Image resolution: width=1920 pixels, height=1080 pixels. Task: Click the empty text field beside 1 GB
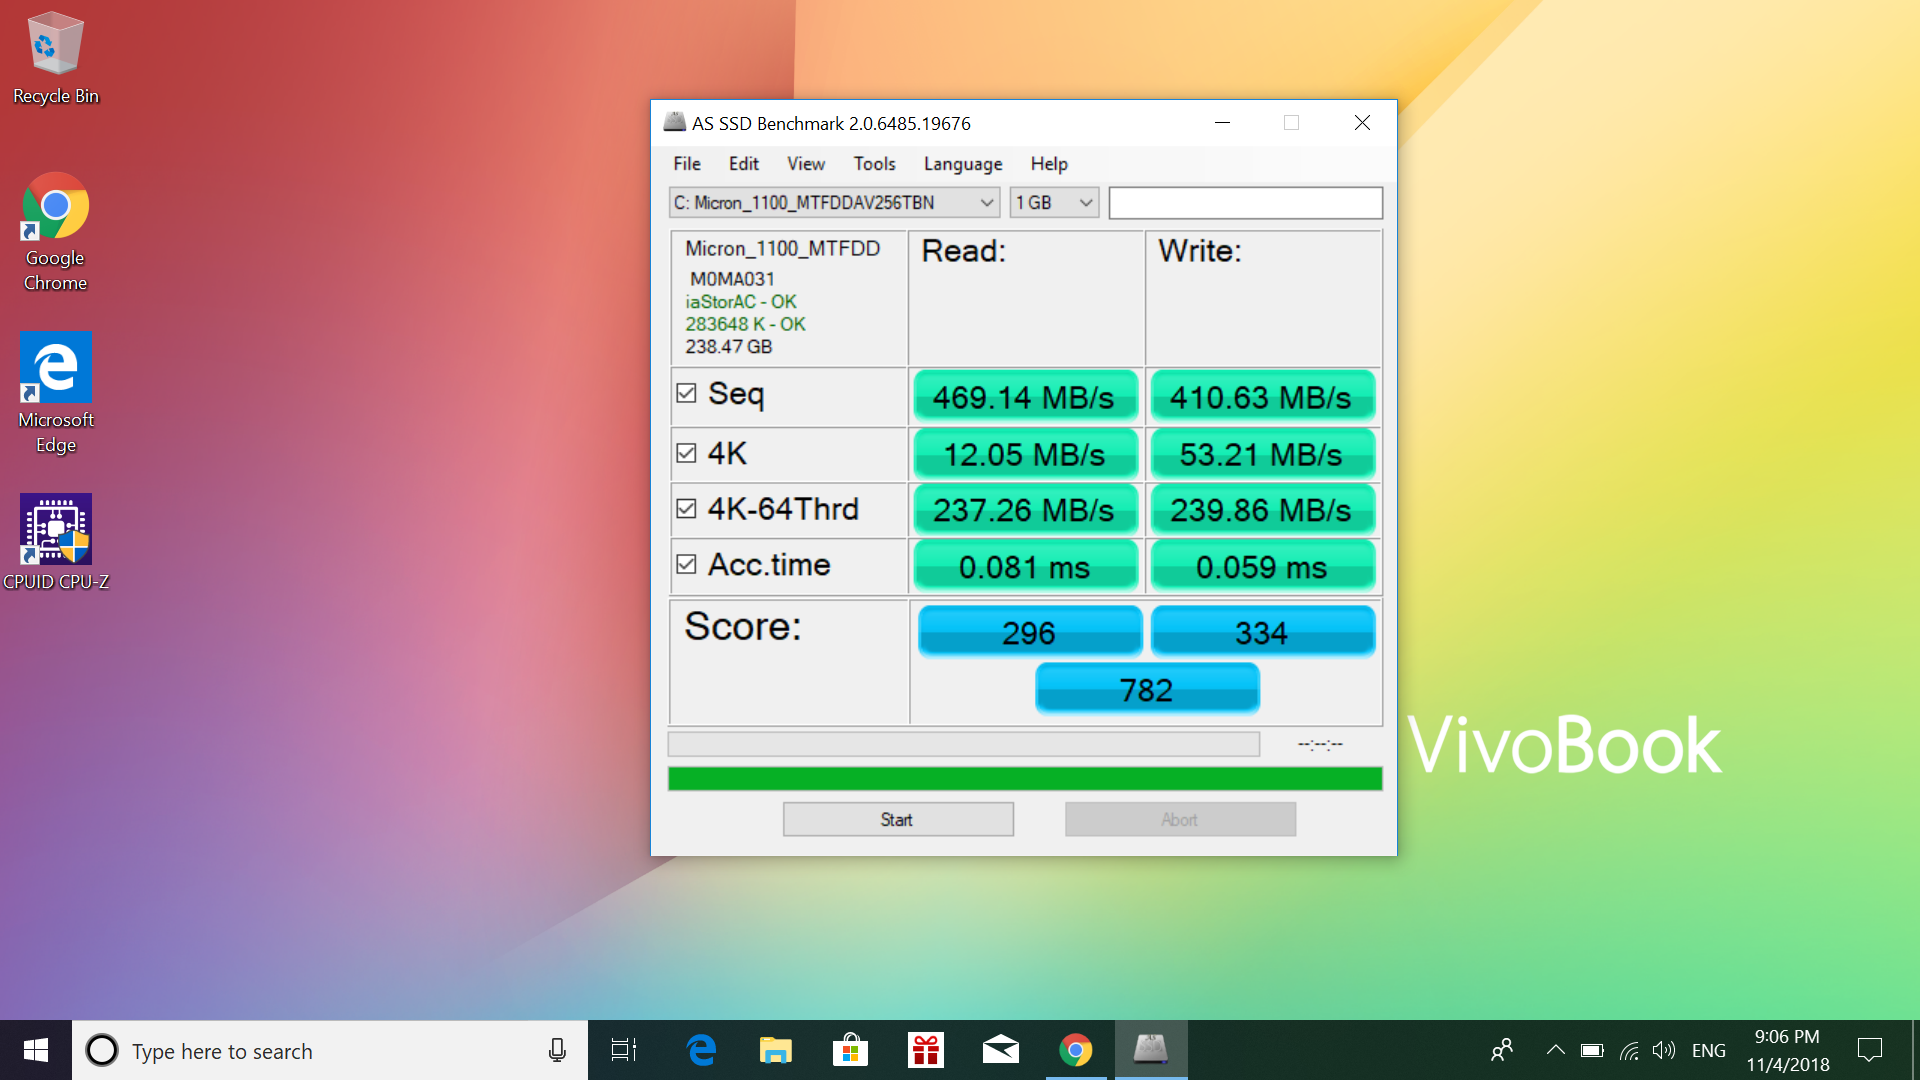(1245, 203)
